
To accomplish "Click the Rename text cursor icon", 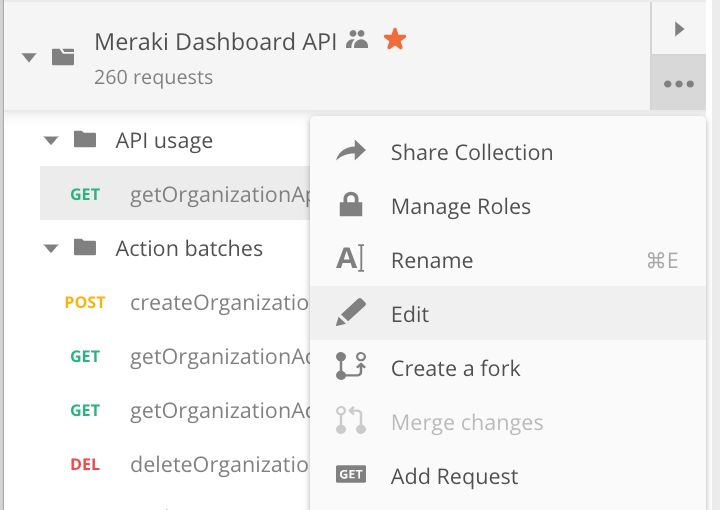I will point(350,258).
